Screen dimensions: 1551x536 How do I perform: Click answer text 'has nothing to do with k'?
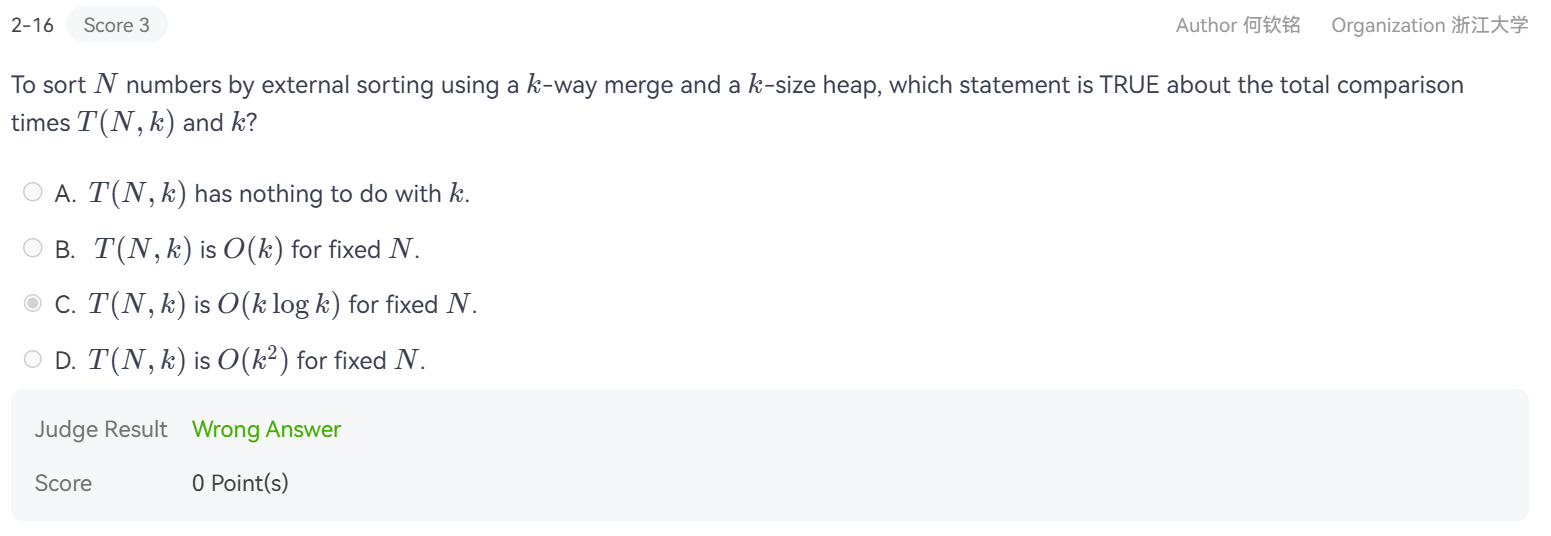click(x=330, y=193)
